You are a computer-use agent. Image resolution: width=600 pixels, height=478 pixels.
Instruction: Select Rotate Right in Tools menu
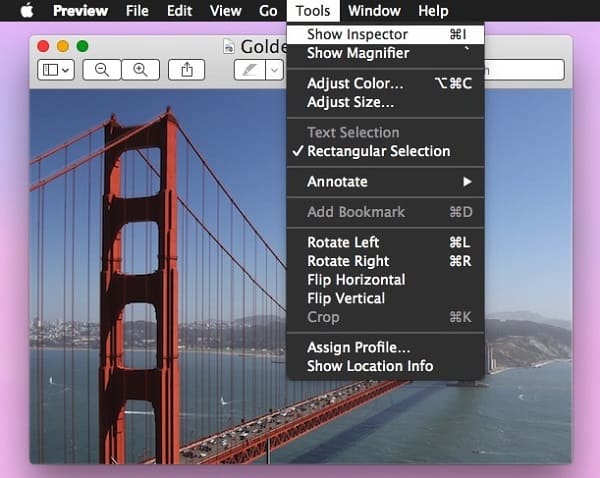point(348,261)
